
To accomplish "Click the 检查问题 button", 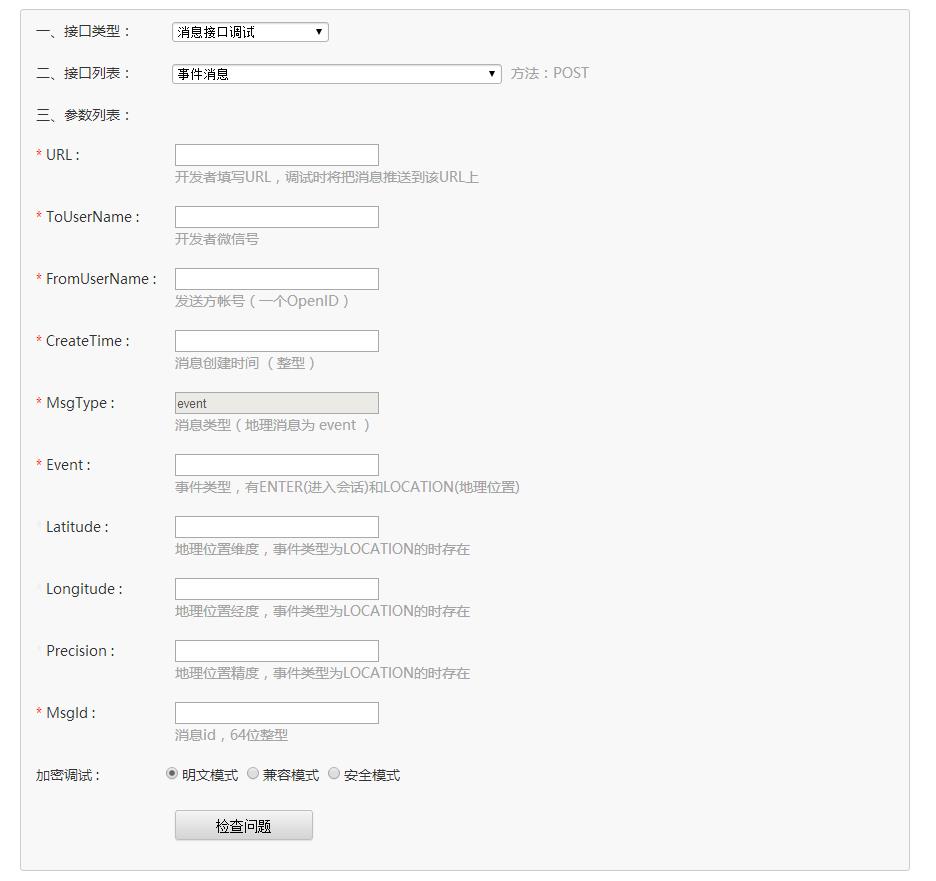I will tap(243, 824).
